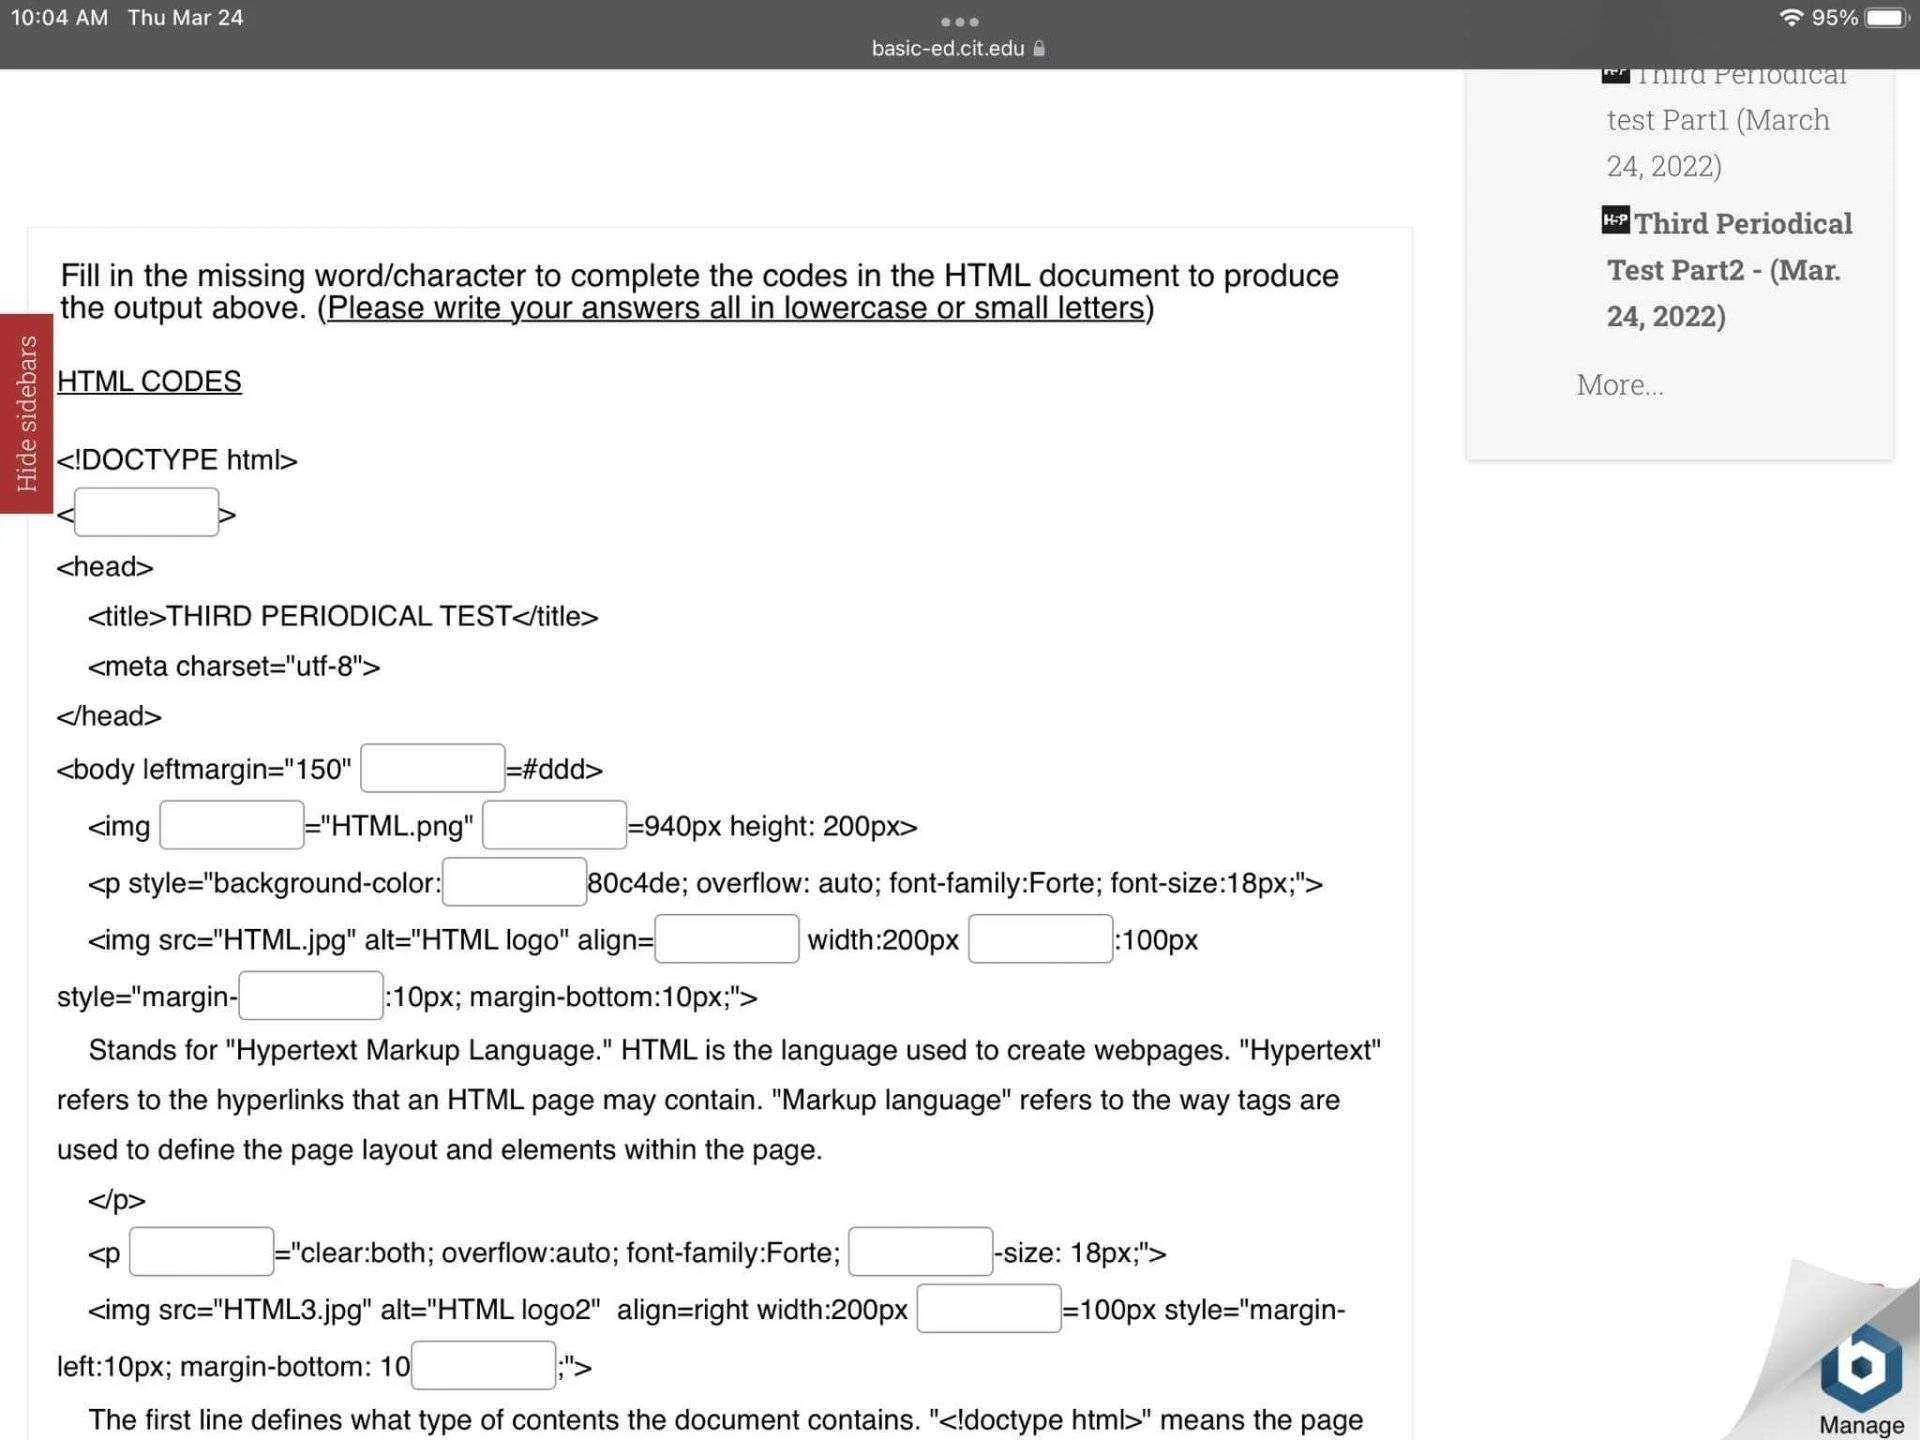Tap the basic-ed.cit.edu address bar
This screenshot has width=1920, height=1440.
[958, 48]
